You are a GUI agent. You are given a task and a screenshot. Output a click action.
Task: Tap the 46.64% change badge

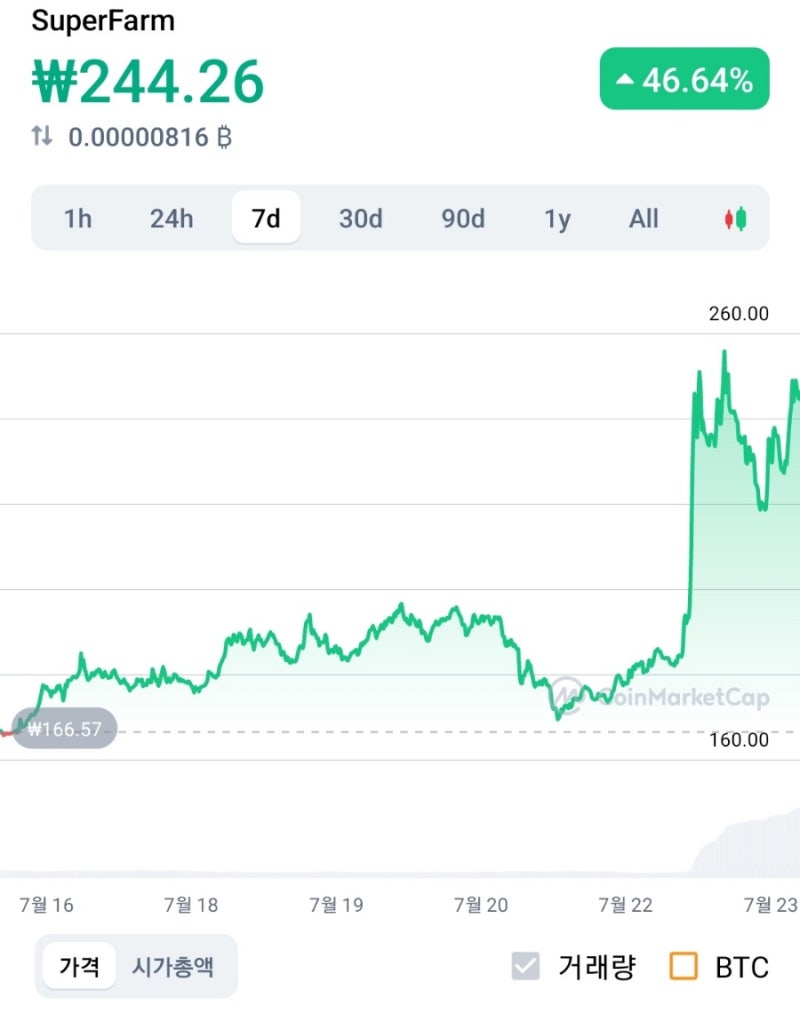click(685, 79)
